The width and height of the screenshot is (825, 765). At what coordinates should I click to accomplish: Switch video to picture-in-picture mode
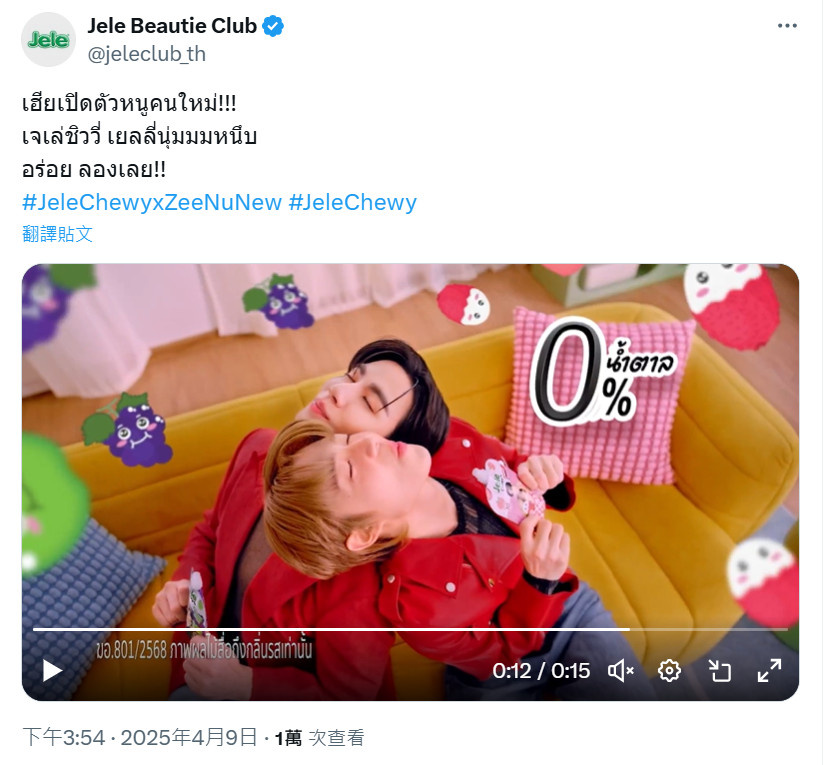(719, 671)
